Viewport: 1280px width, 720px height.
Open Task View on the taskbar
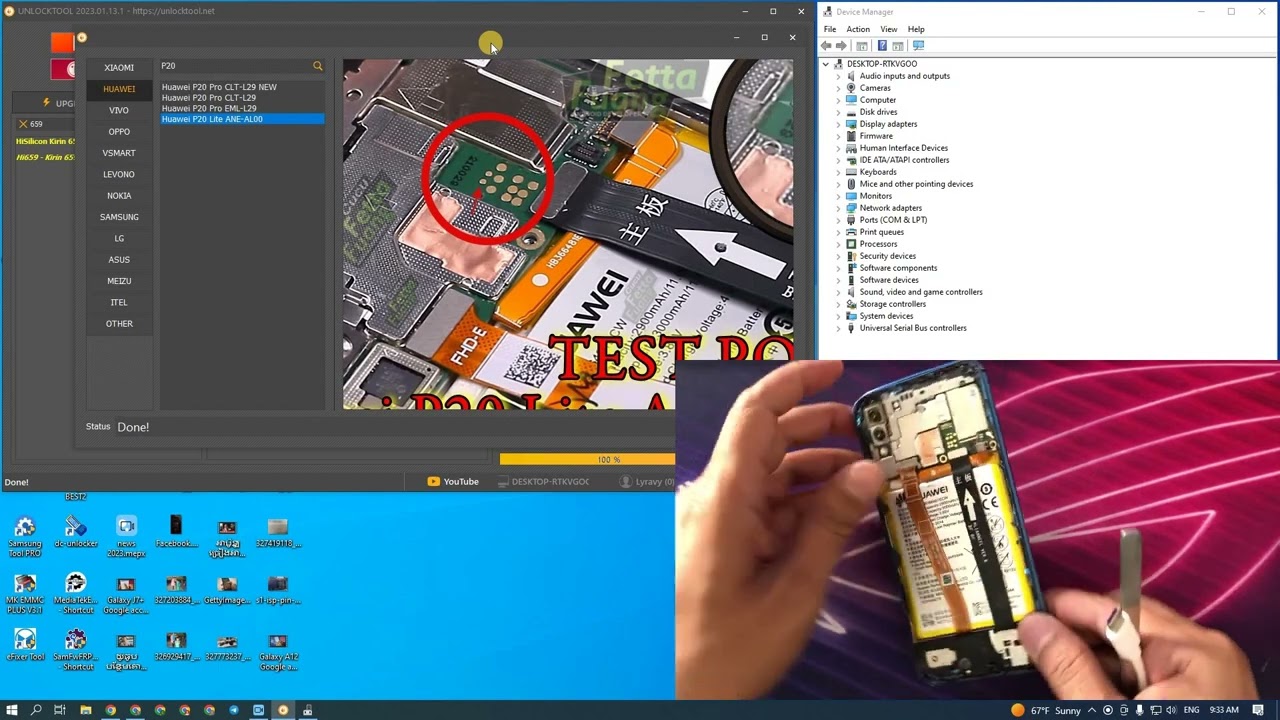(60, 710)
